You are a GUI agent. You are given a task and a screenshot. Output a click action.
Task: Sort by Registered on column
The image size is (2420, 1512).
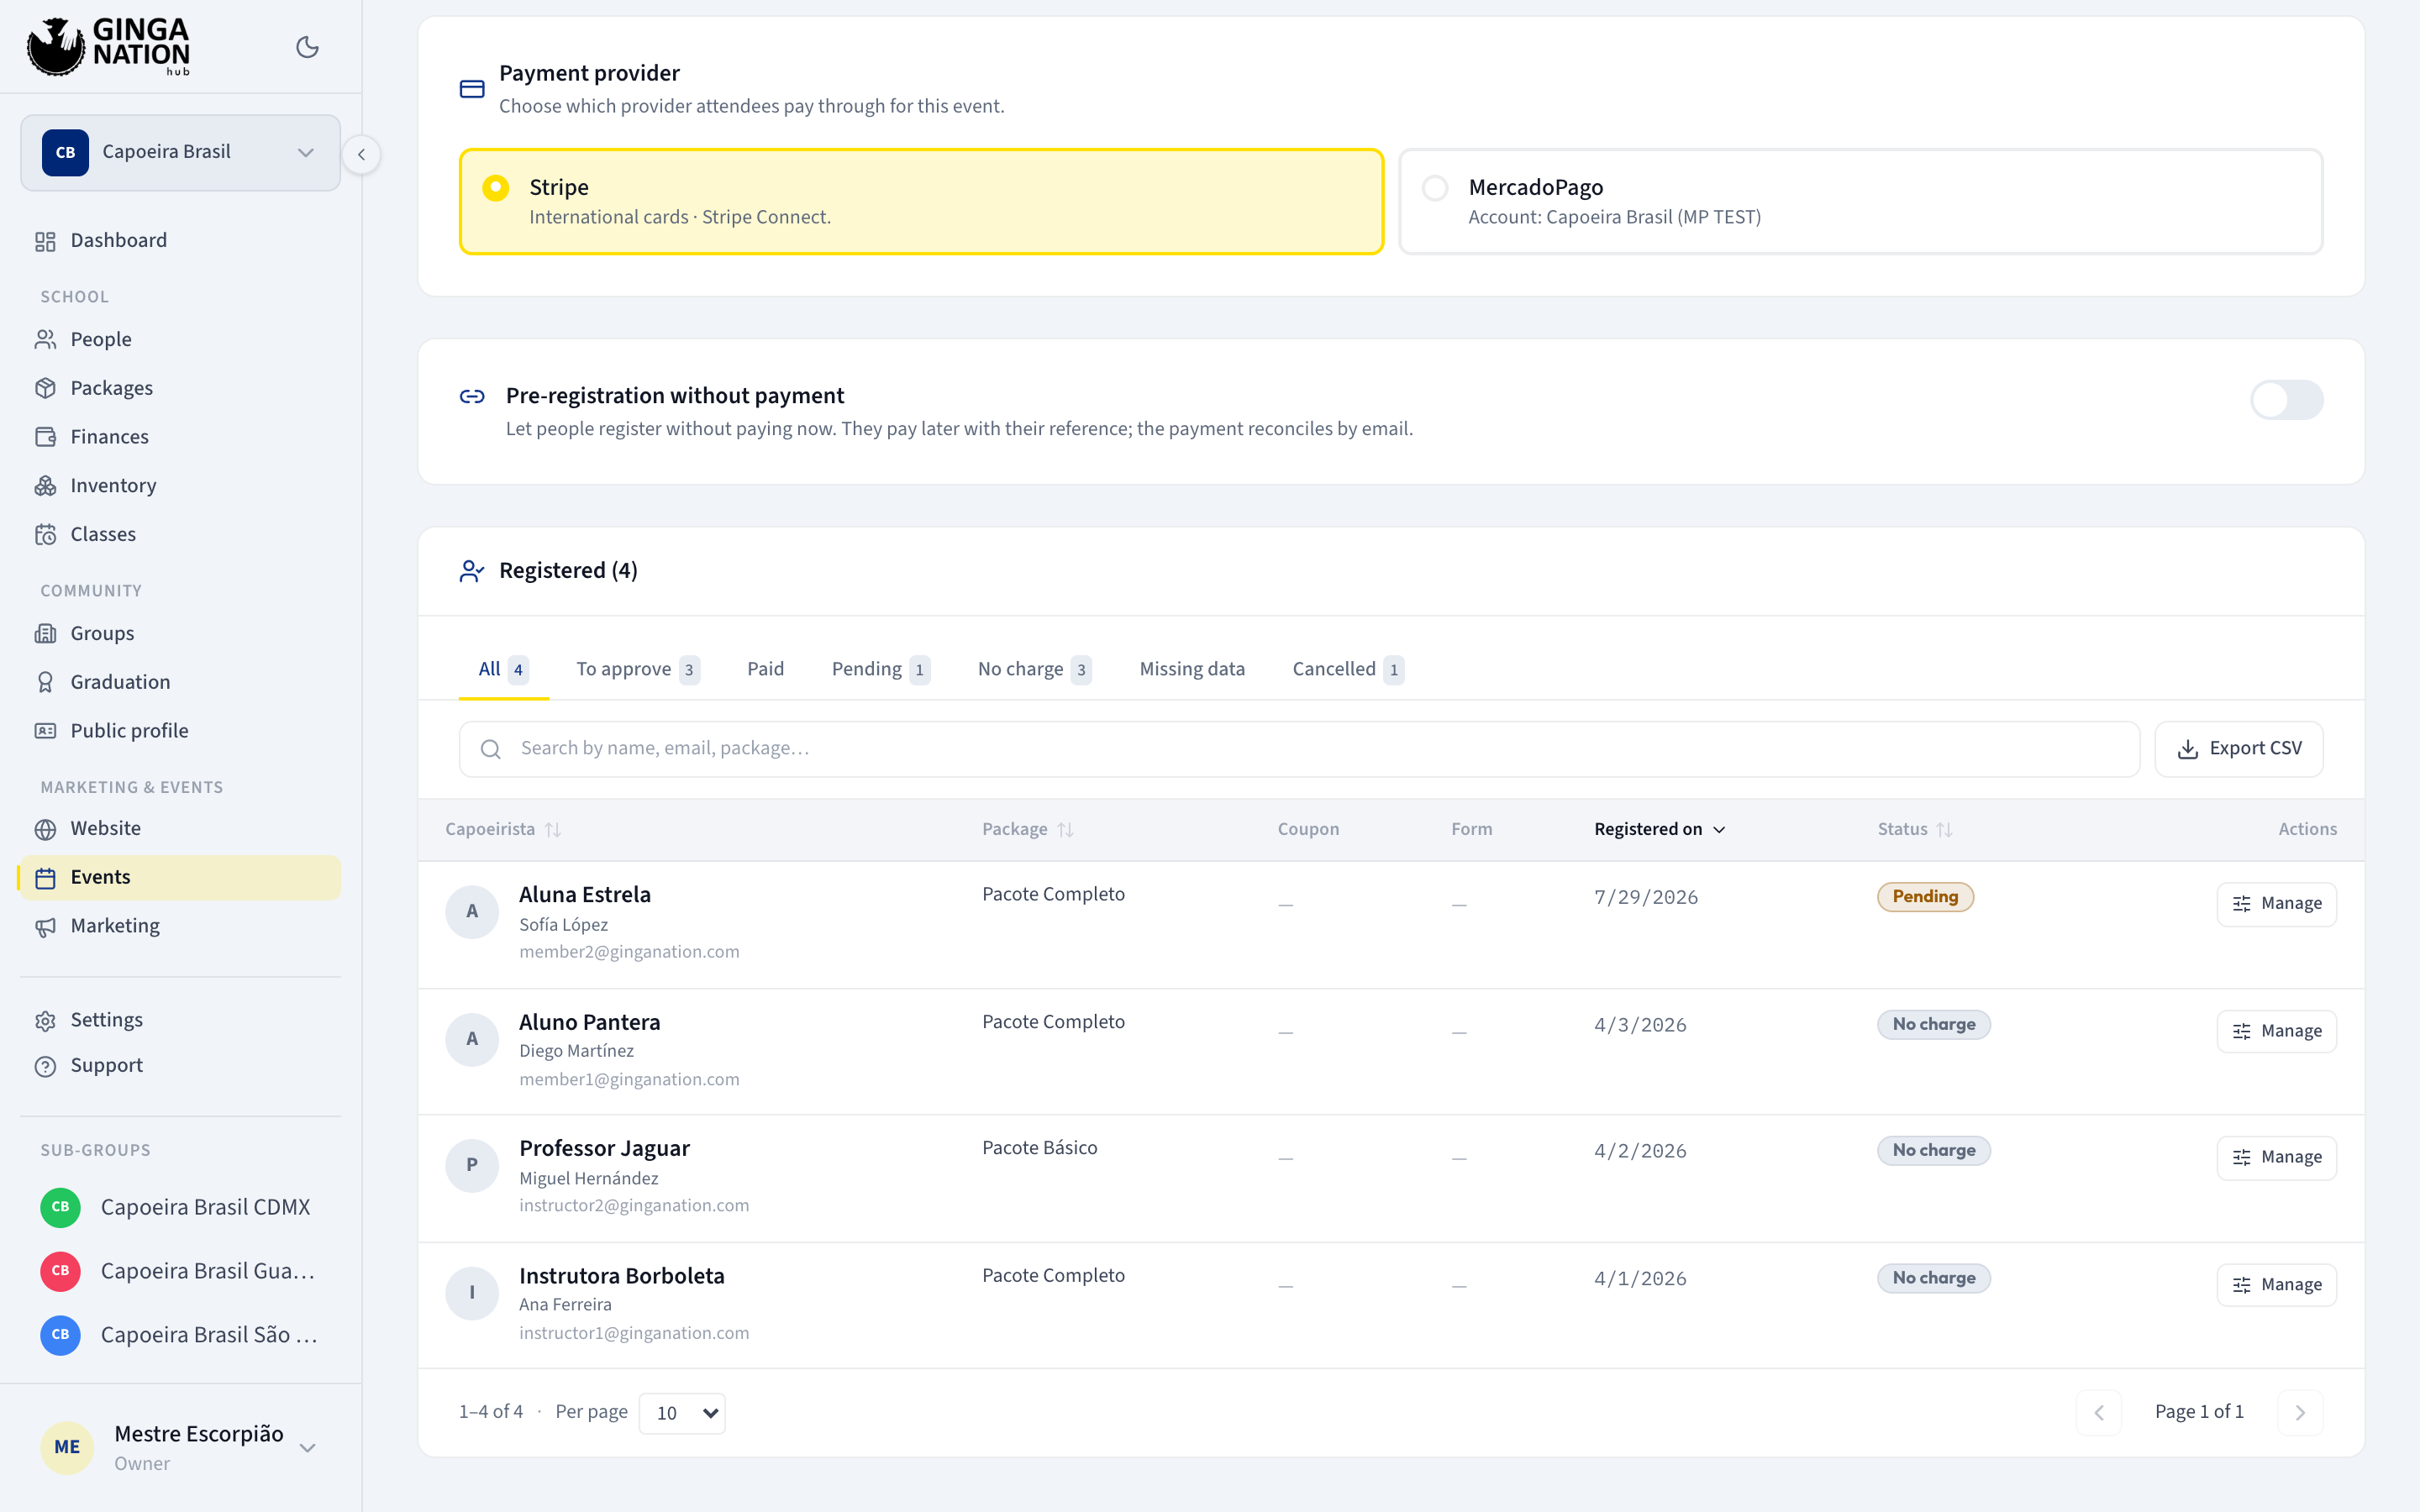(x=1659, y=829)
